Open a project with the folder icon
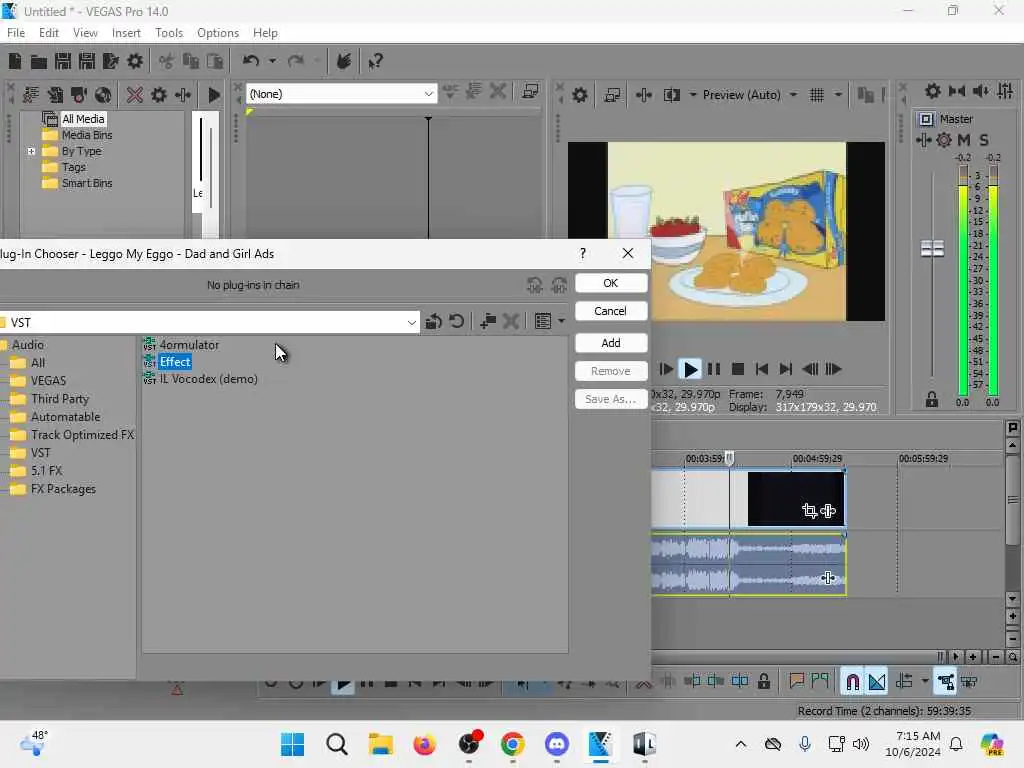This screenshot has width=1024, height=768. click(39, 61)
